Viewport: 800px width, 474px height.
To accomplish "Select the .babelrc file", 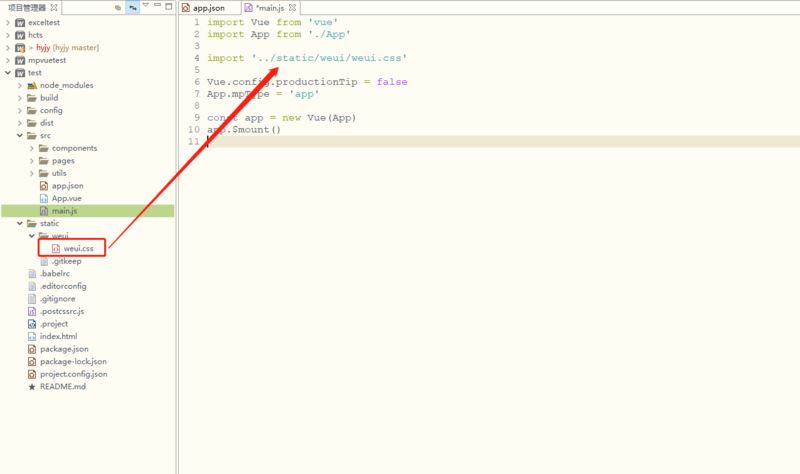I will (x=55, y=273).
